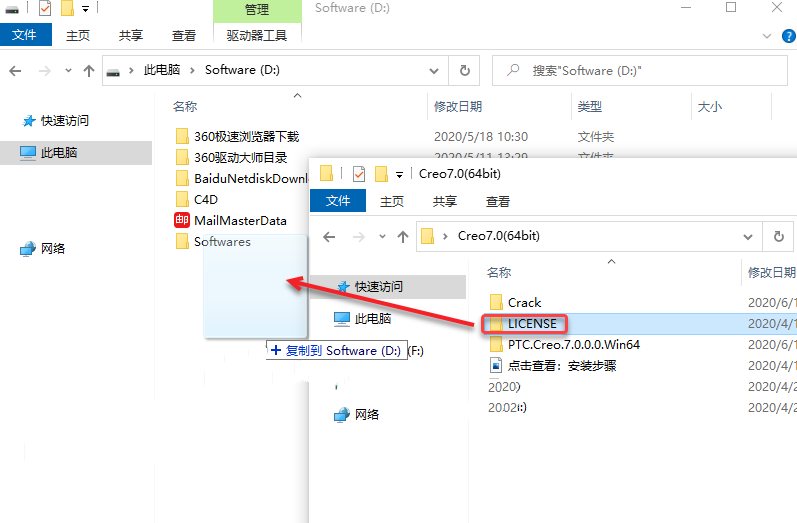This screenshot has height=523, width=797.
Task: Click Creo7.0(64bit) breadcrumb in address bar
Action: pos(499,235)
